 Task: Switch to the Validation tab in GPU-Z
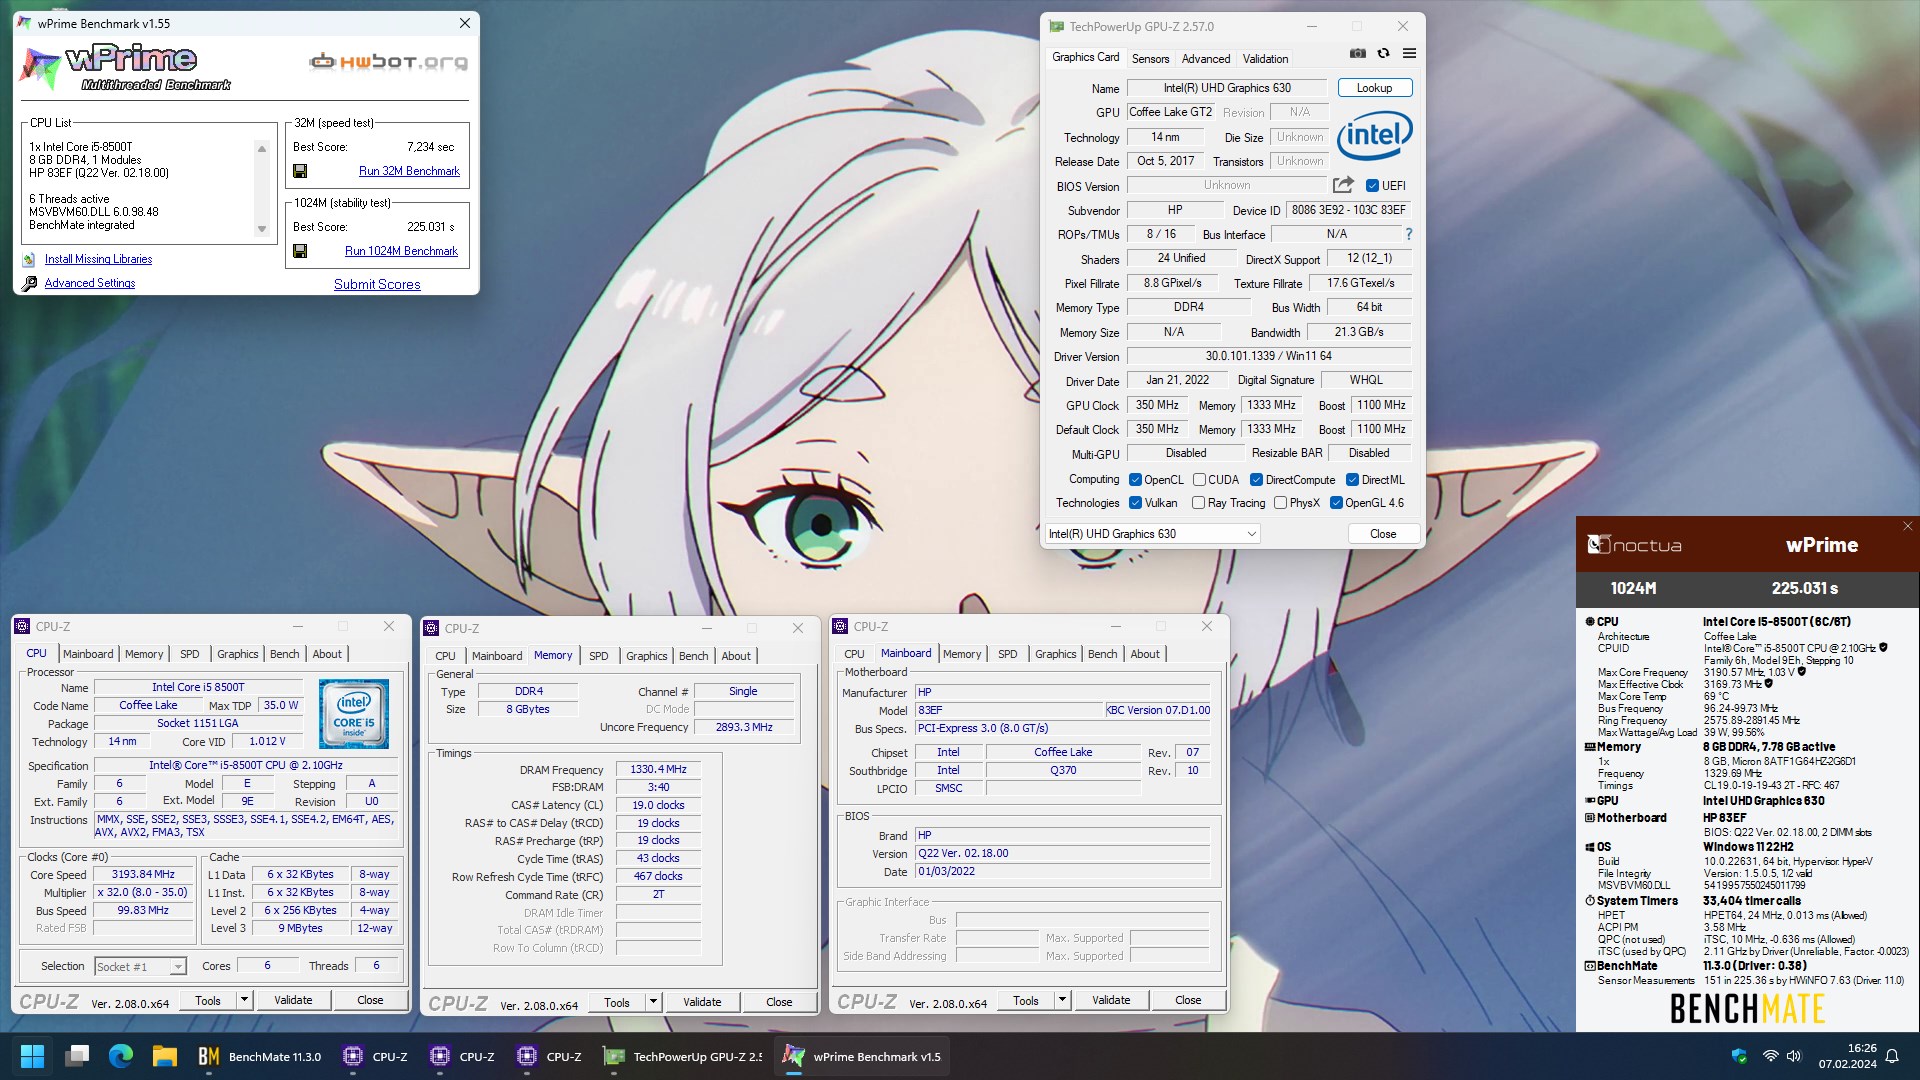[1265, 59]
